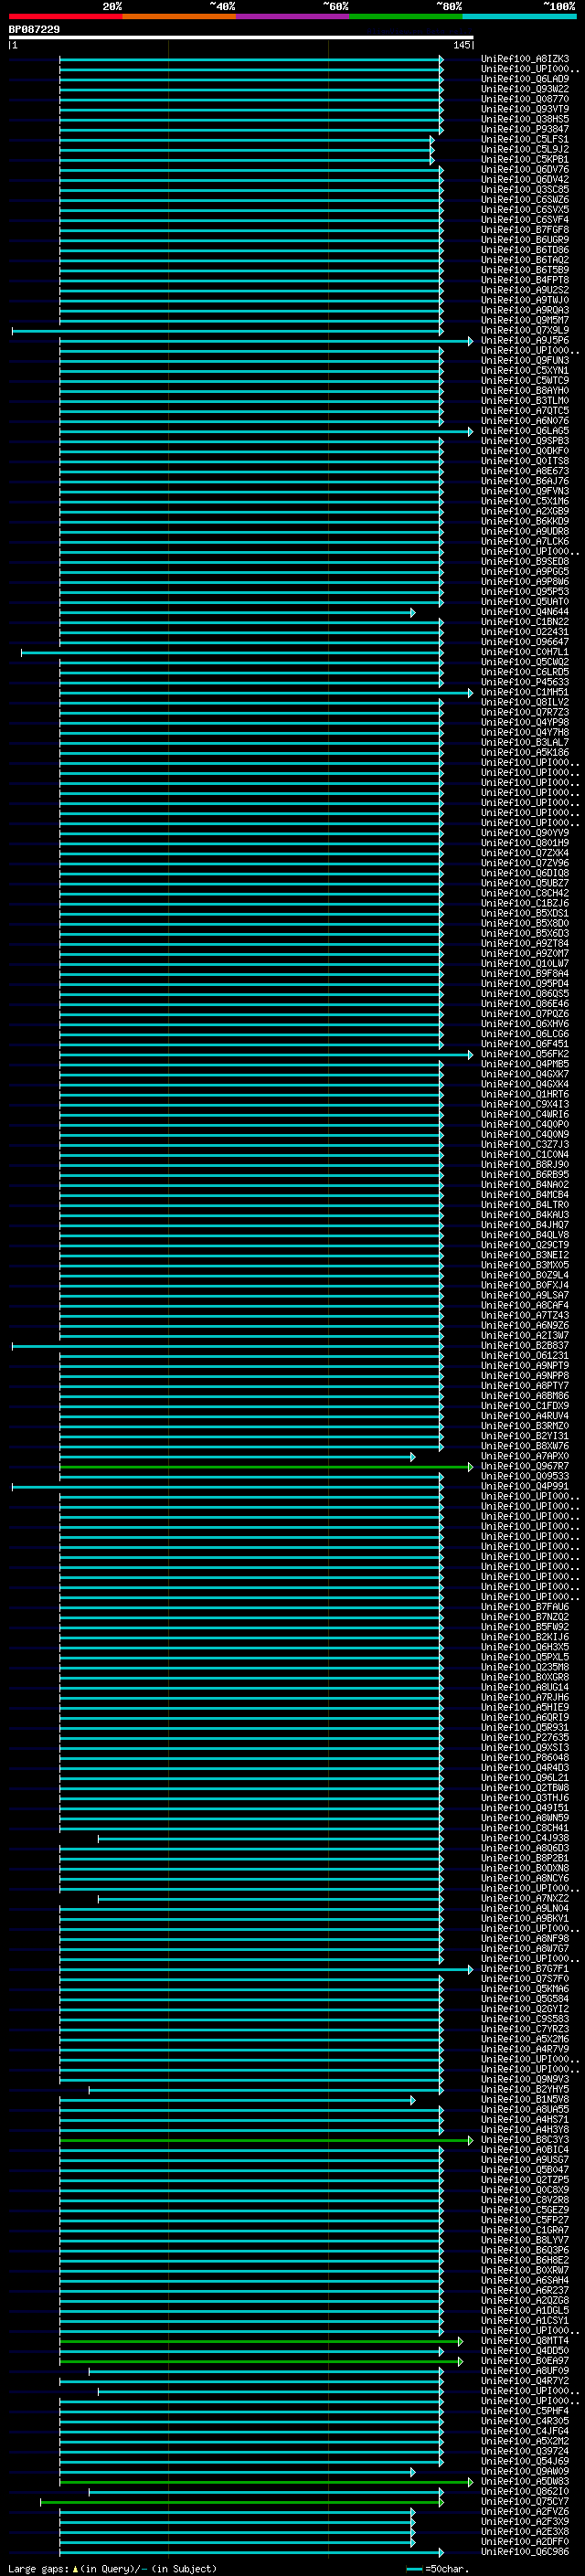
Task: Click the cyan ~100% identity color band
Action: 519,17
